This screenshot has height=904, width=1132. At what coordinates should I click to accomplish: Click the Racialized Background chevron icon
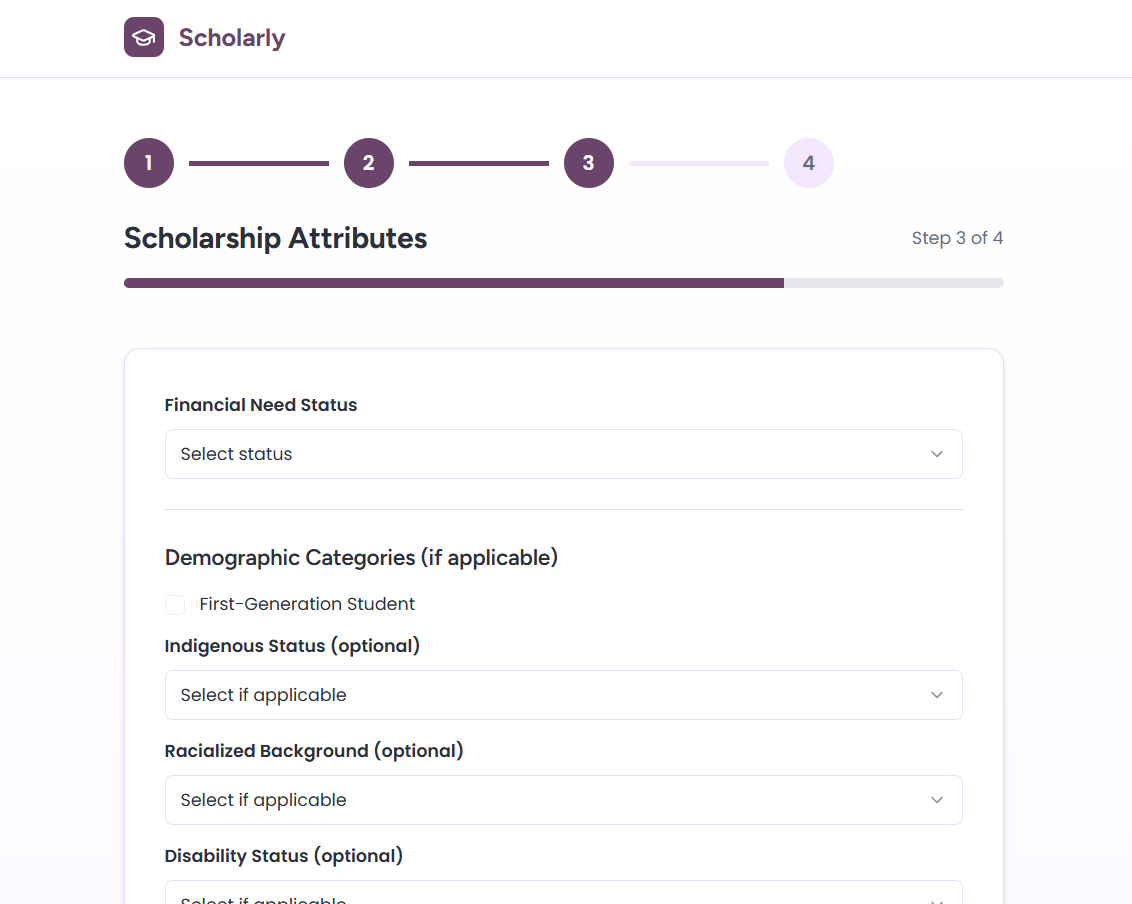[x=937, y=800]
